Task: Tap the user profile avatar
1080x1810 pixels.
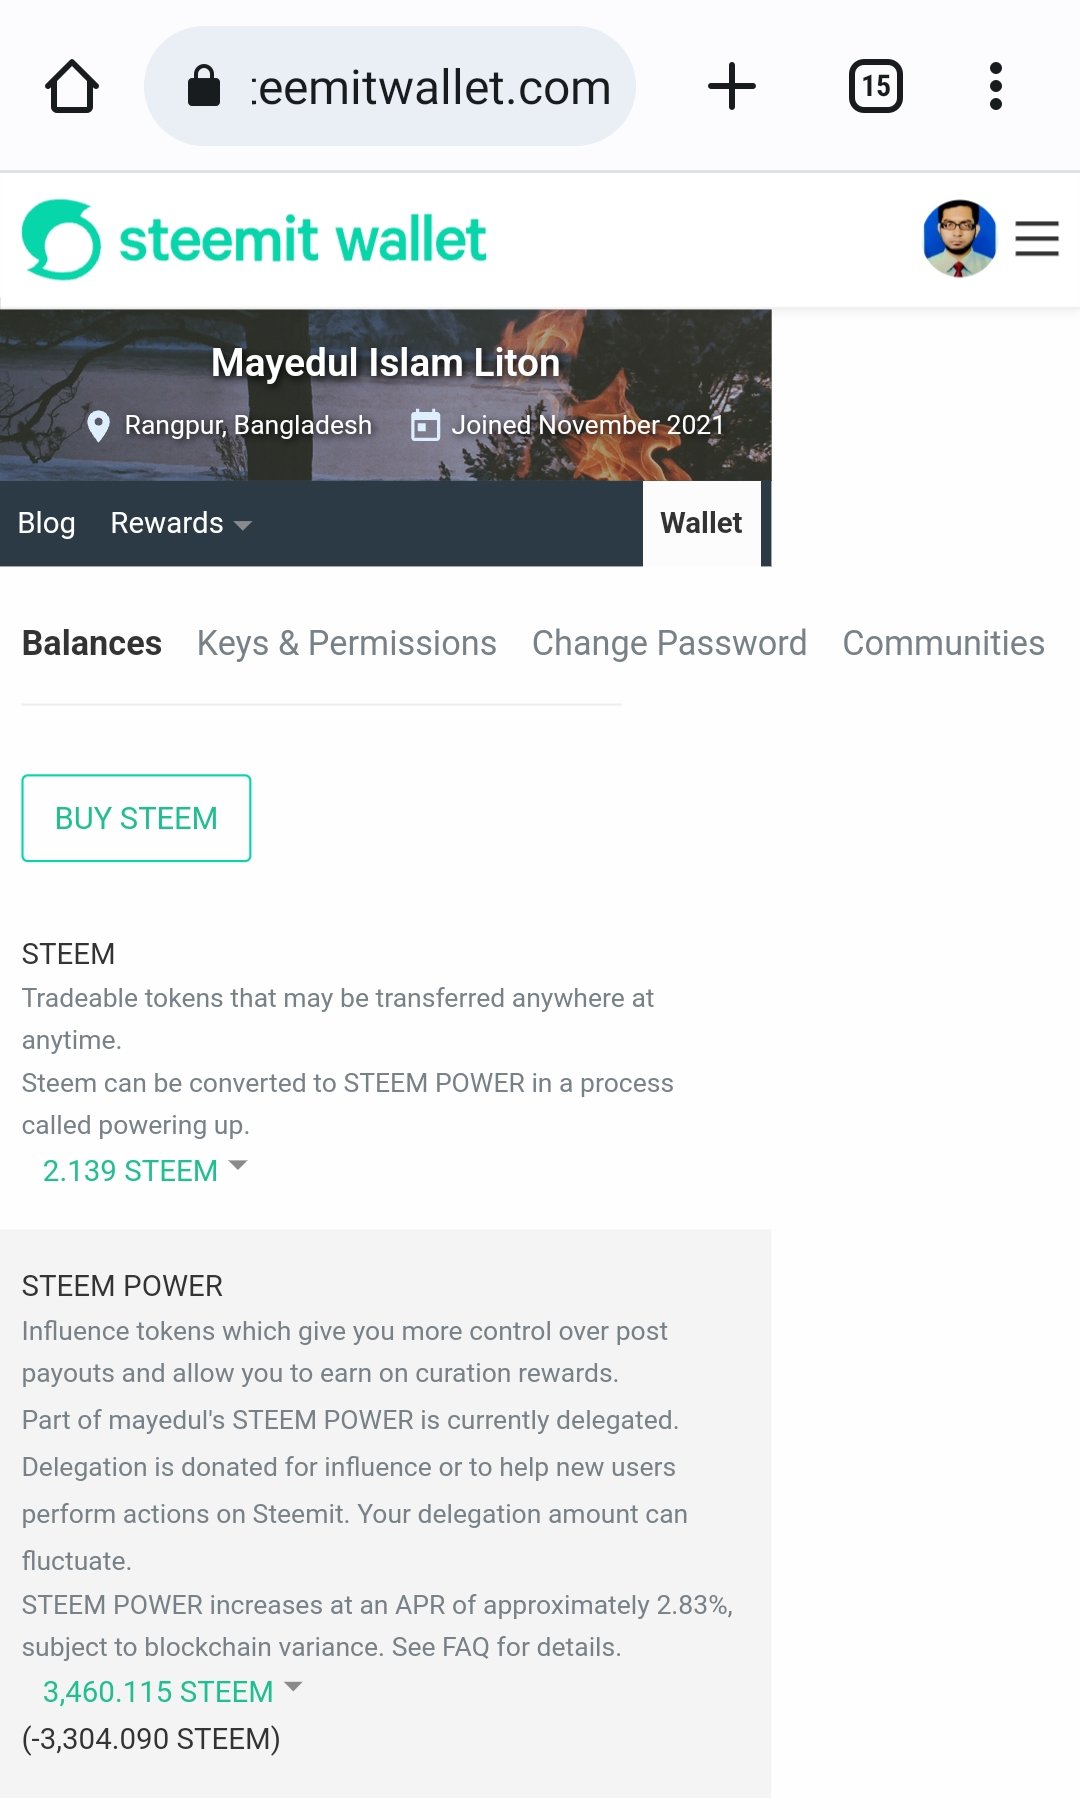Action: [959, 239]
